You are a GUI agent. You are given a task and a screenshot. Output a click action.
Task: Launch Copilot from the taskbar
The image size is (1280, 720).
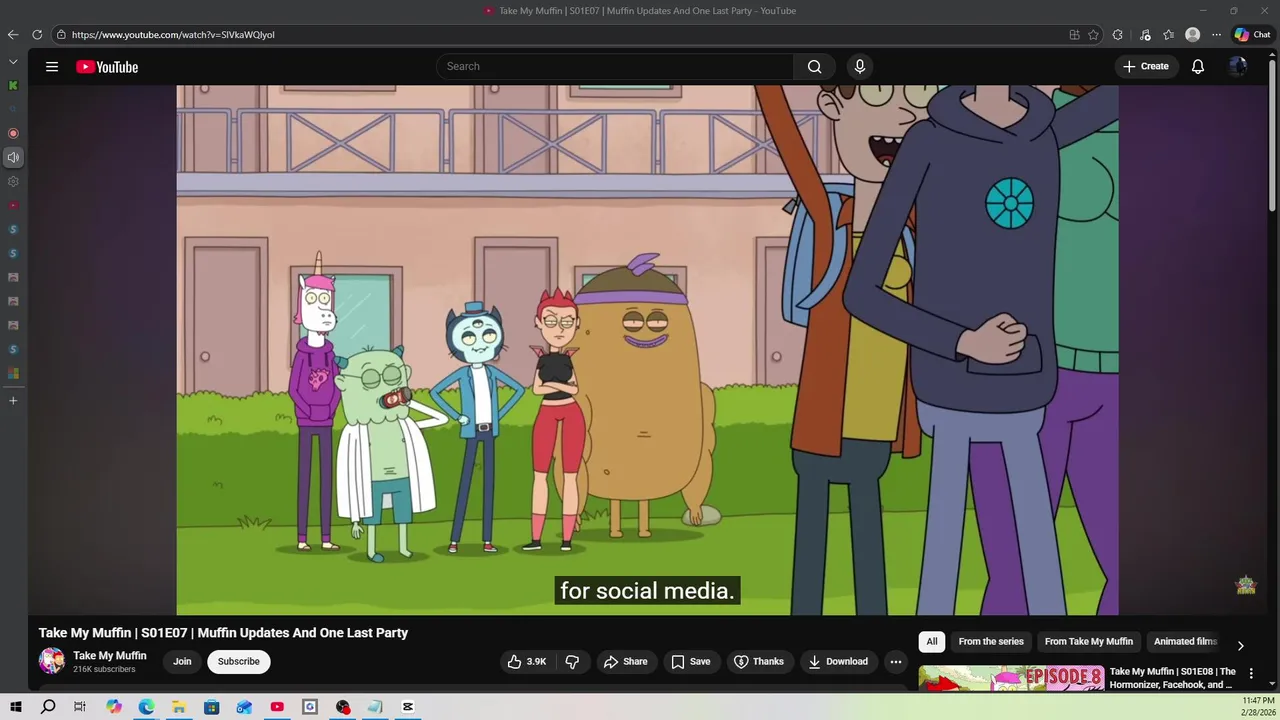[x=114, y=707]
